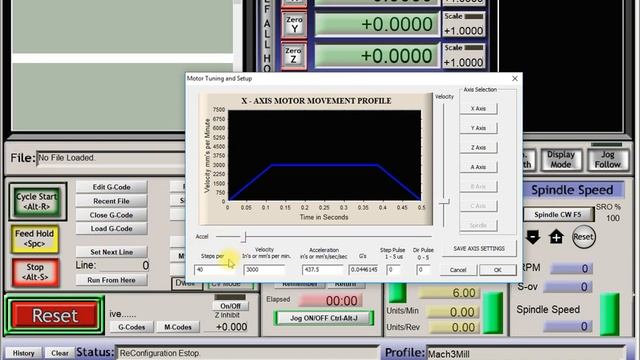Open the Recent File list

111,201
